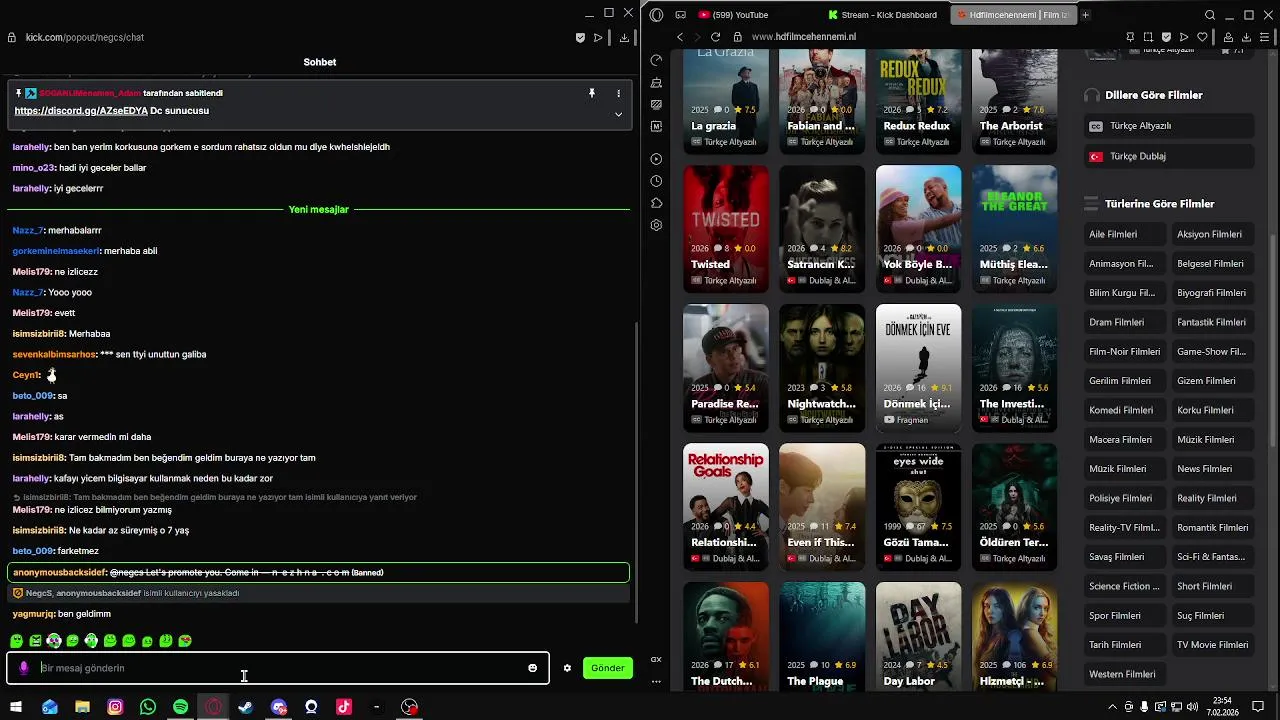Open Opera sidebar settings gear icon
The image size is (1280, 720).
(x=656, y=225)
